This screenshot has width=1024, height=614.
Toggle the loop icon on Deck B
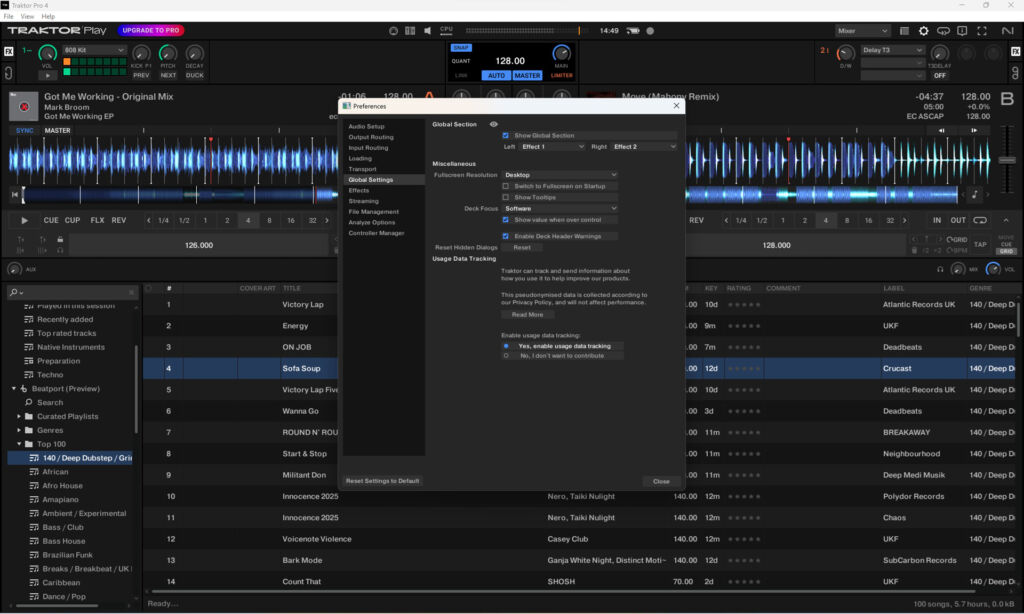coord(980,220)
